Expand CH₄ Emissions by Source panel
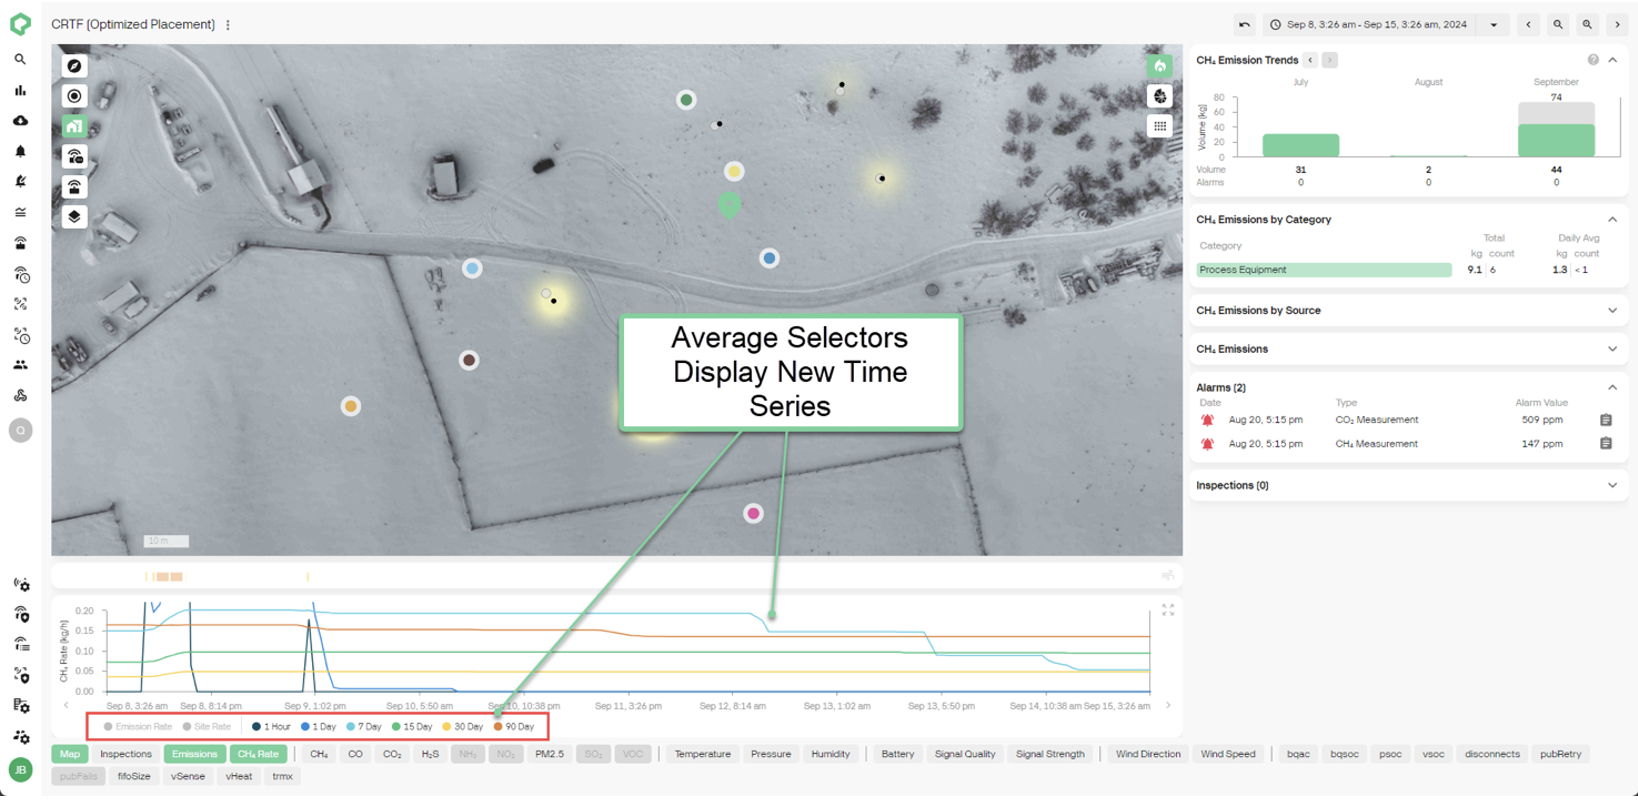 [x=1612, y=311]
